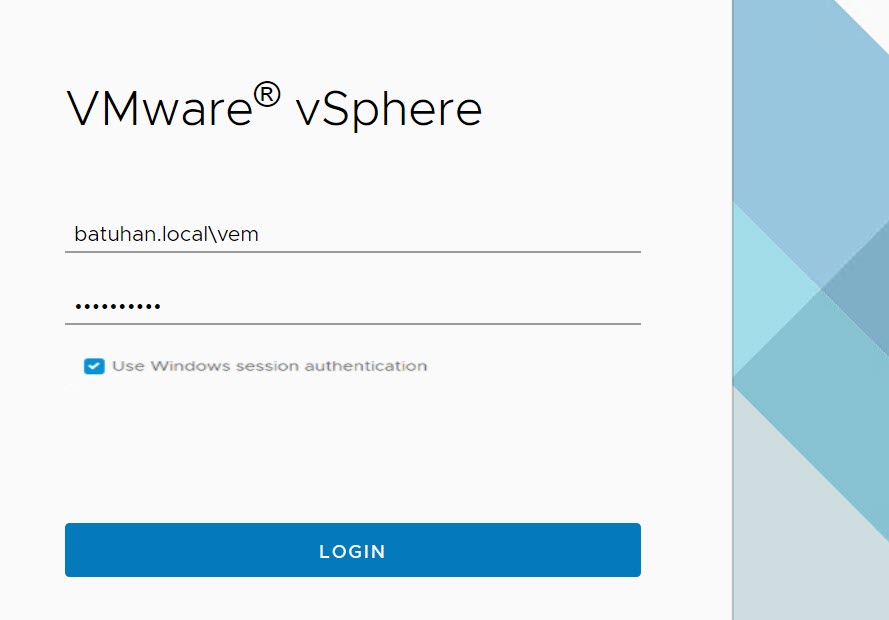
Task: Click the vertical divider beside the artwork
Action: 733,310
